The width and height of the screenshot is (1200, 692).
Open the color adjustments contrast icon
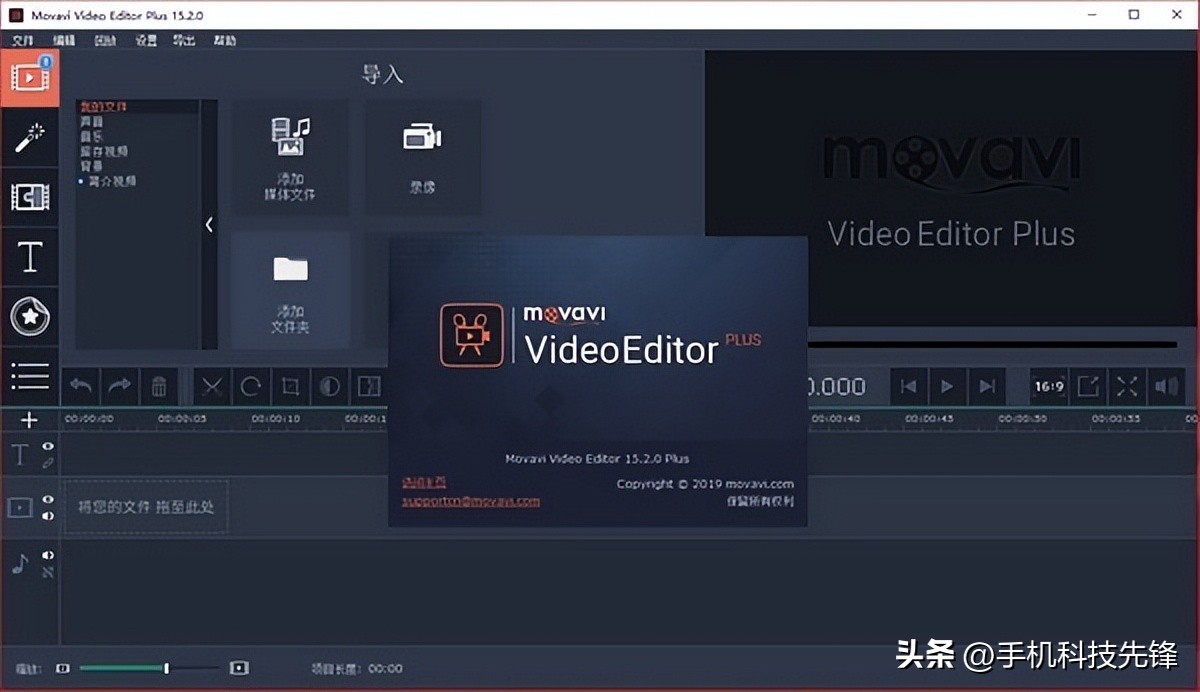(x=330, y=386)
